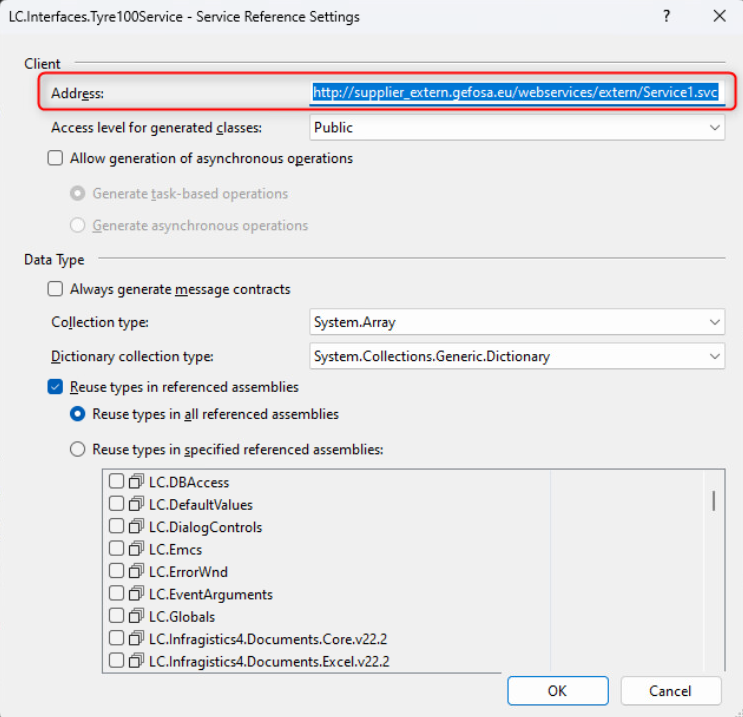Select Reuse types in all referenced assemblies

(77, 414)
